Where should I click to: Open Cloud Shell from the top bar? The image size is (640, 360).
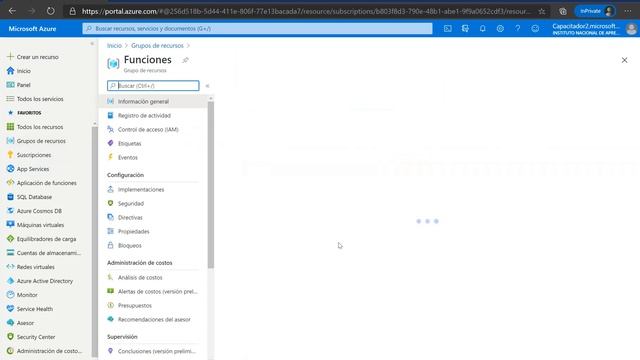tap(448, 29)
